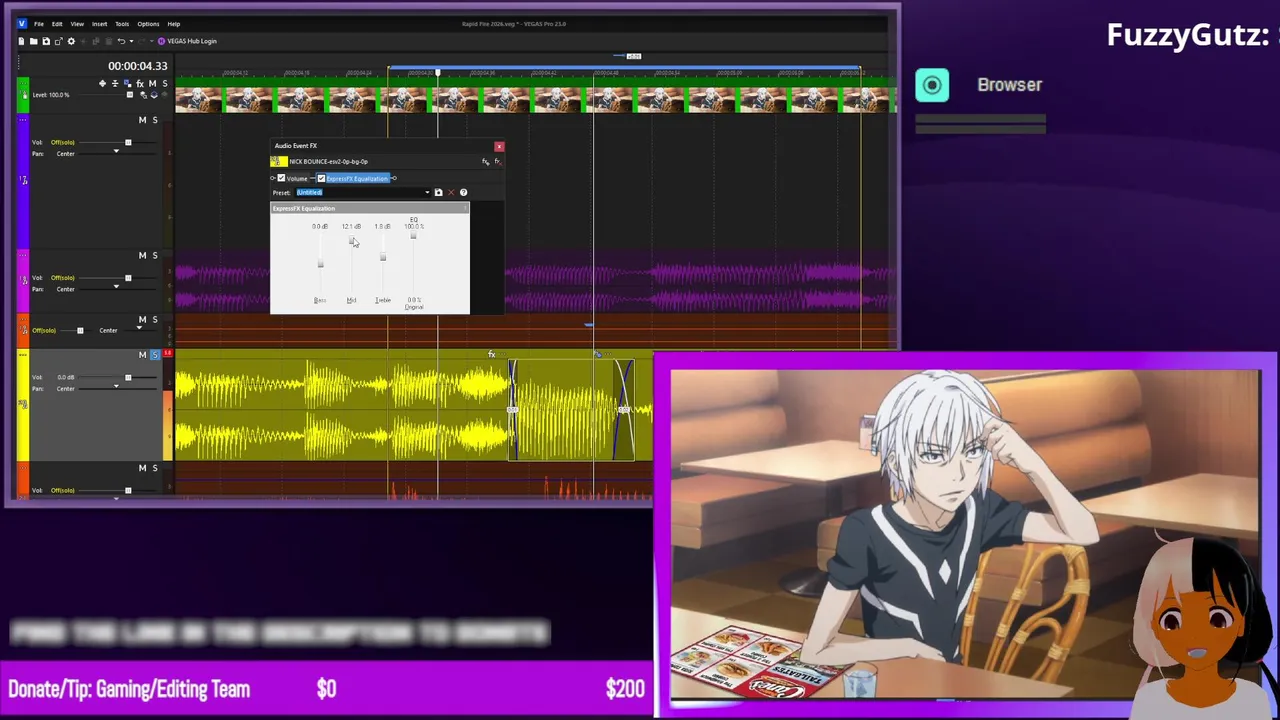Click the Render As icon in the toolbar
This screenshot has height=720, width=1280.
click(x=59, y=41)
